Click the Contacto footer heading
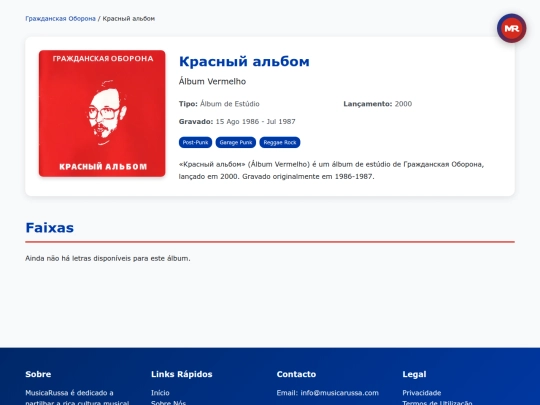Image resolution: width=540 pixels, height=405 pixels. pyautogui.click(x=296, y=374)
